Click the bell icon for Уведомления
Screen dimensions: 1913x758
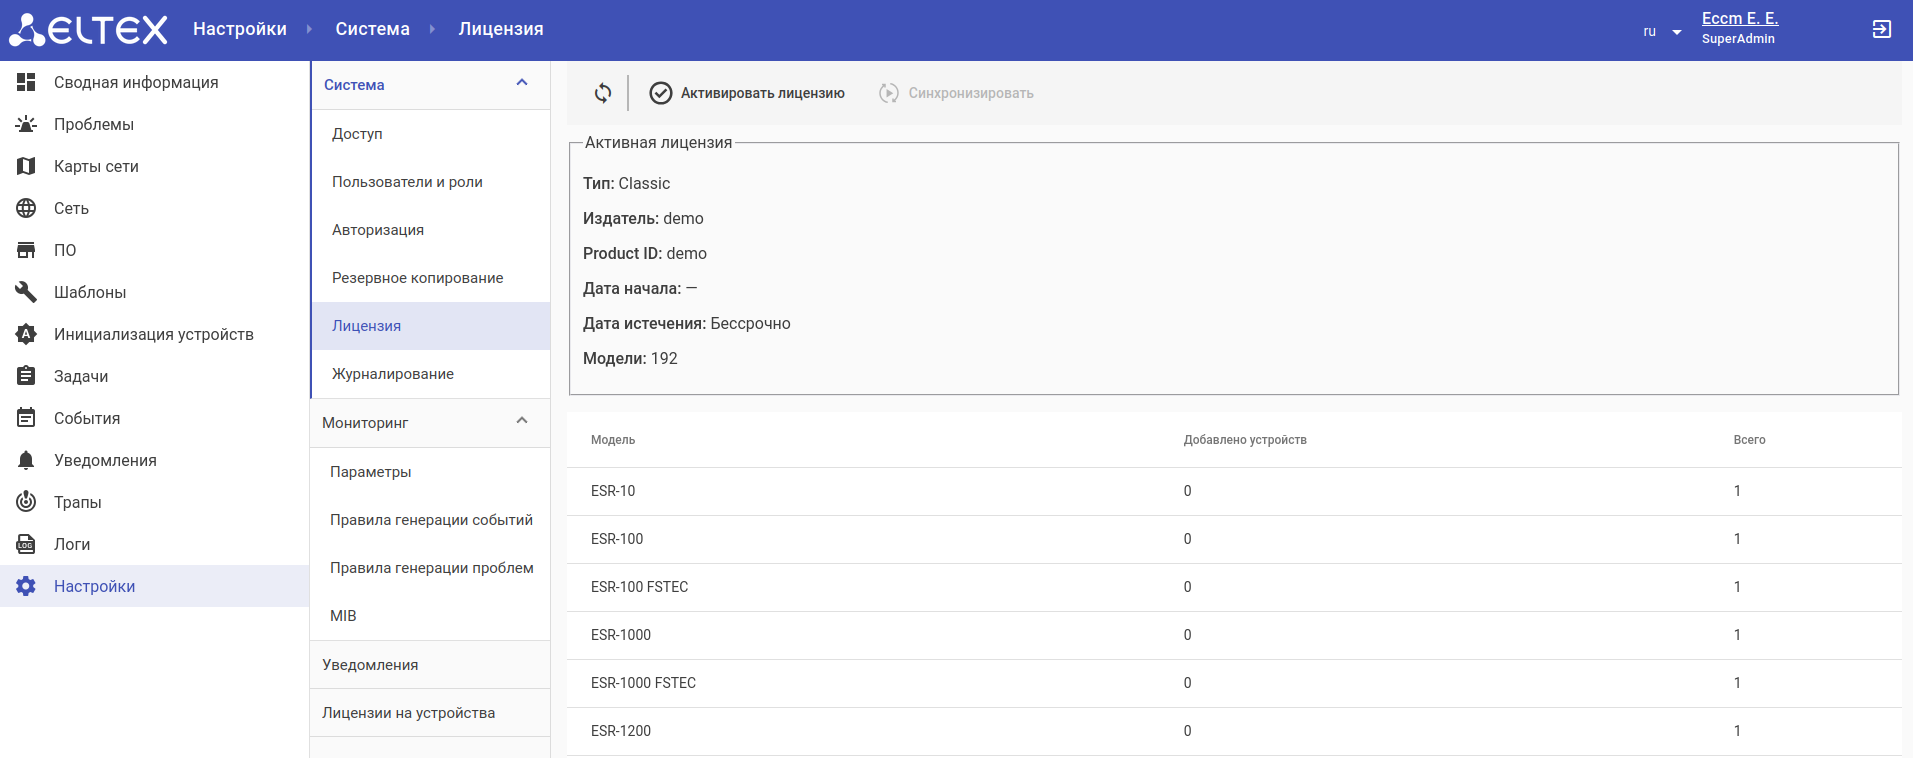[26, 460]
